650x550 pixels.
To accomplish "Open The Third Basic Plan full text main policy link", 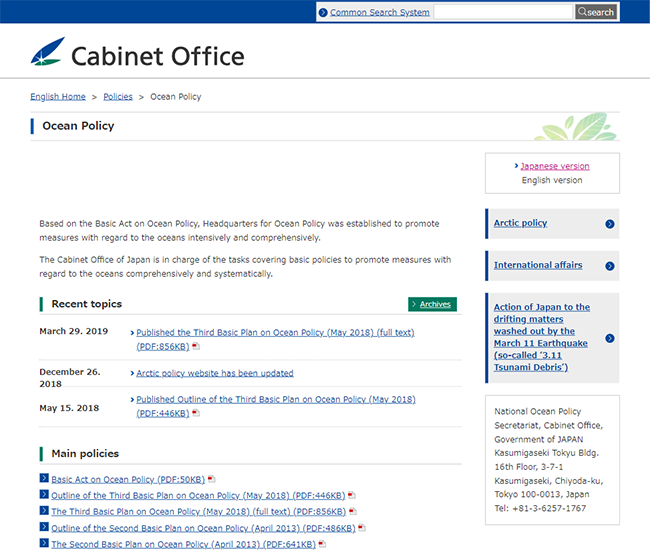I will click(x=199, y=511).
